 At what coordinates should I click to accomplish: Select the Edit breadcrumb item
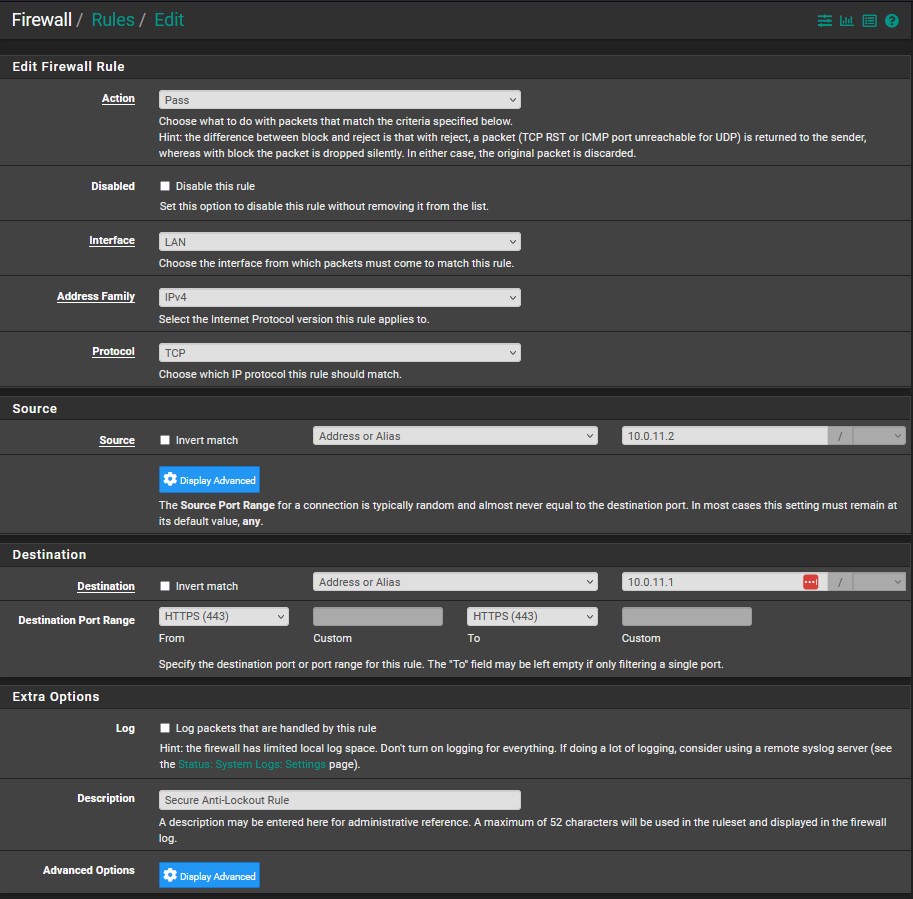tap(169, 19)
